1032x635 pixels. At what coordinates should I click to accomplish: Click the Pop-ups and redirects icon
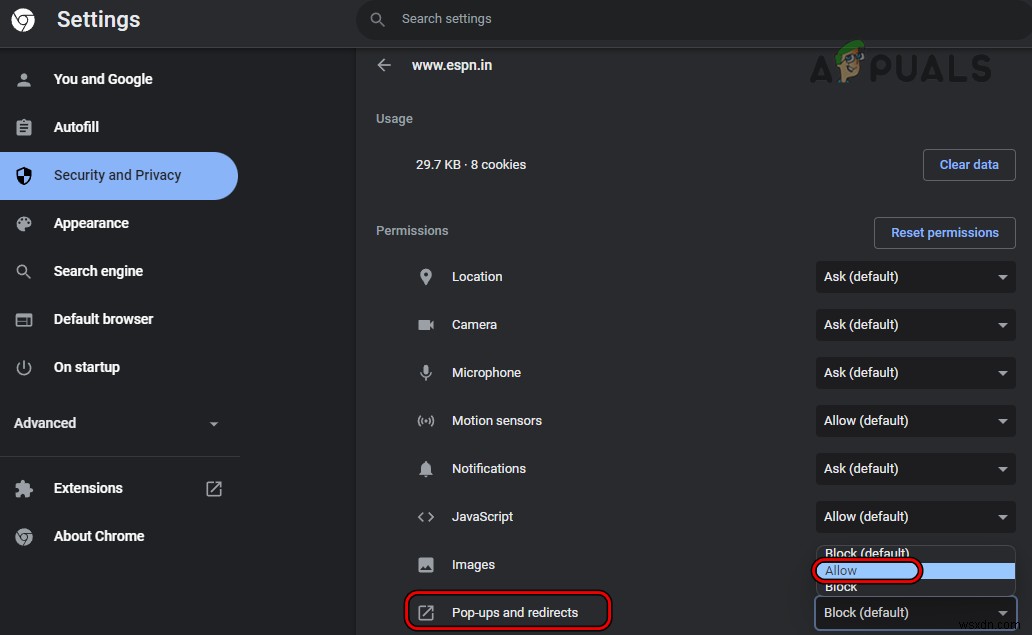[x=425, y=611]
